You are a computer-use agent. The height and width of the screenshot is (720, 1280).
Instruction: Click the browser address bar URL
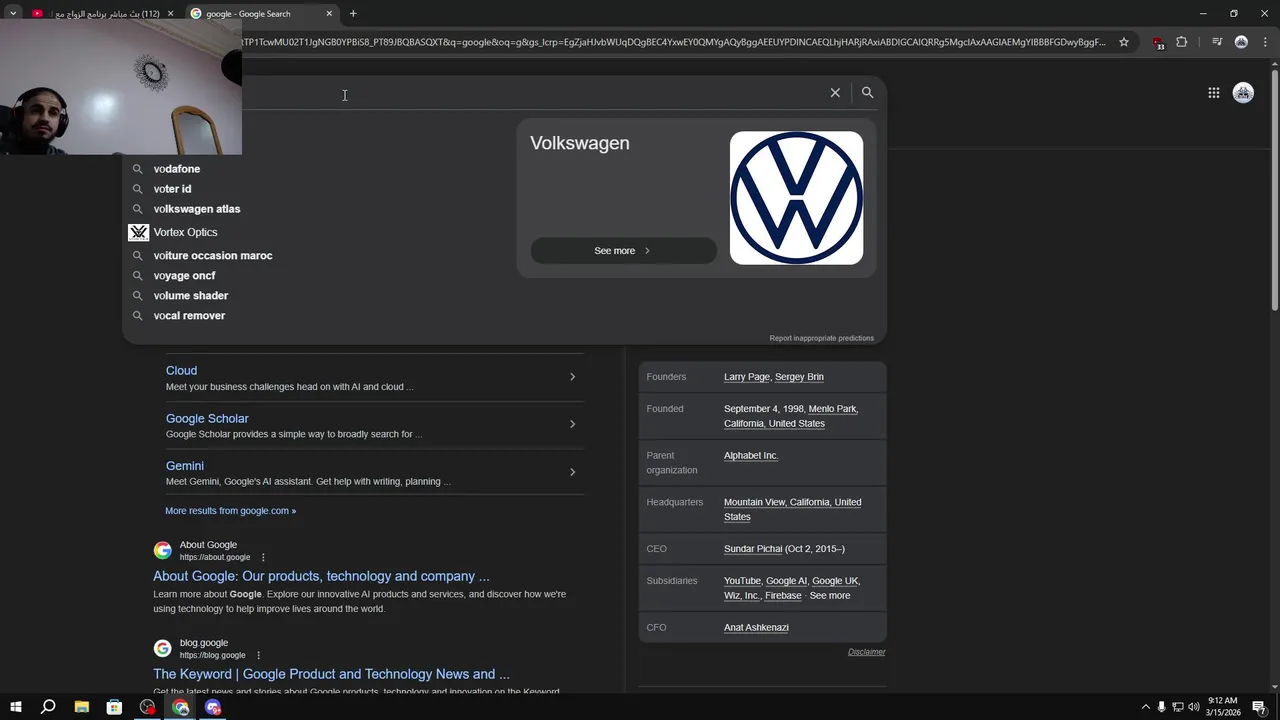click(675, 42)
